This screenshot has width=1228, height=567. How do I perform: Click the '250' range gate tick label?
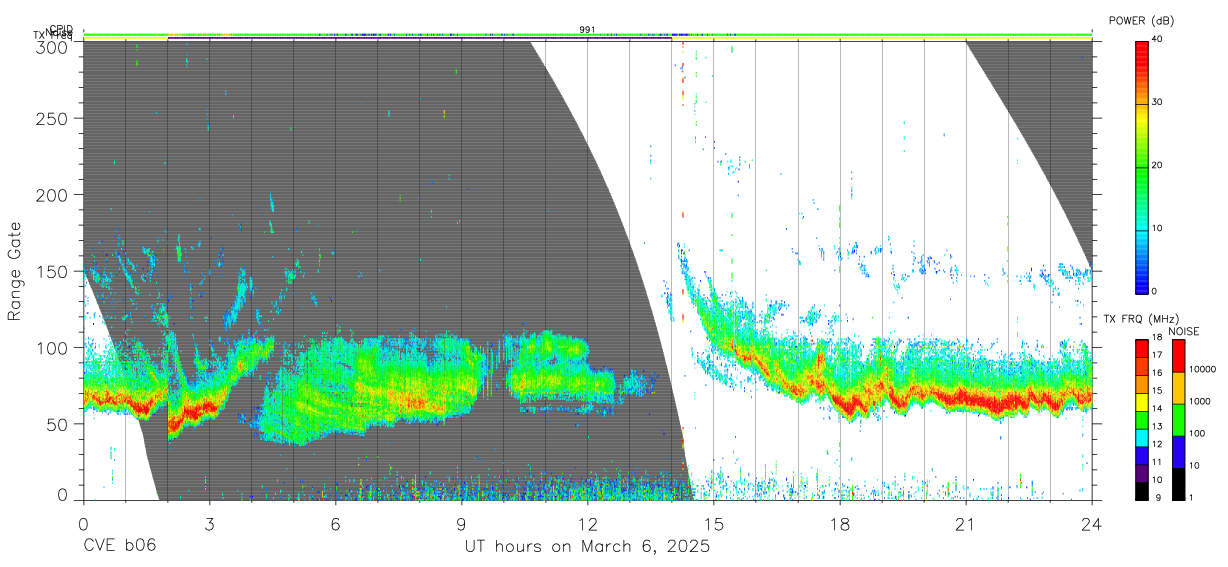(51, 118)
